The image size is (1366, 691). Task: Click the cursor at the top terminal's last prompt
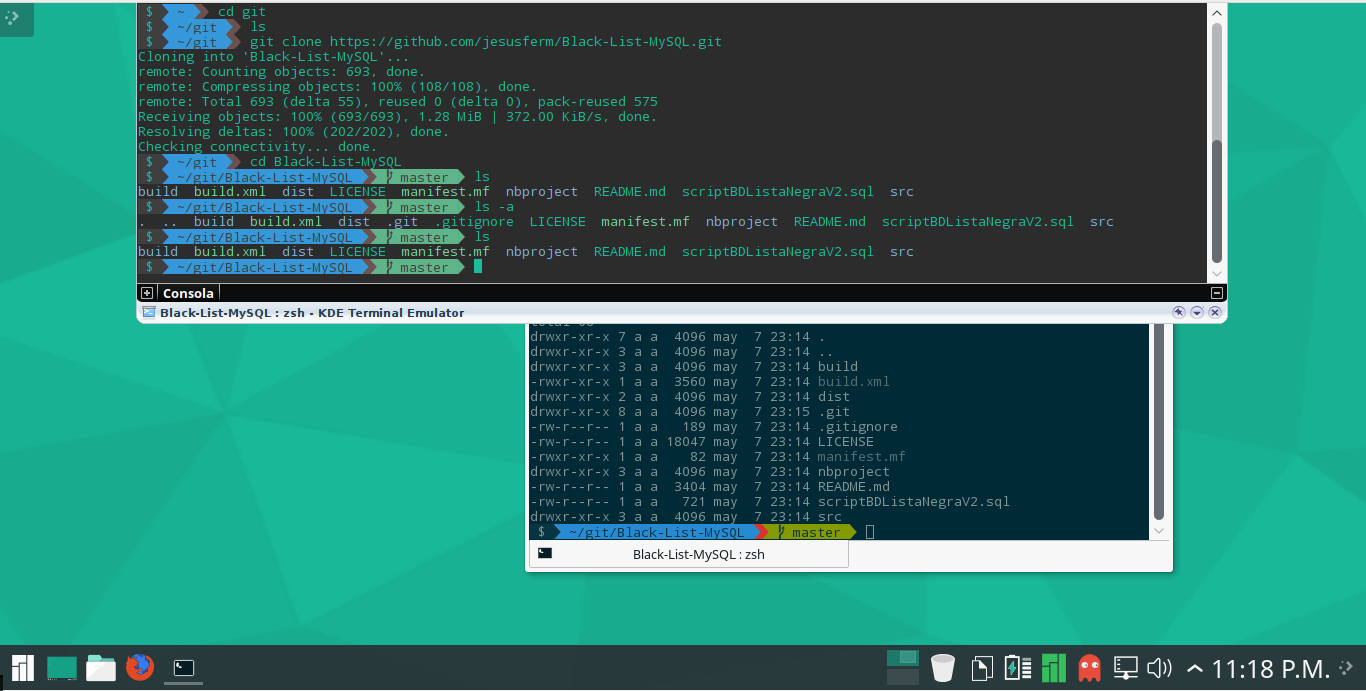[x=478, y=267]
